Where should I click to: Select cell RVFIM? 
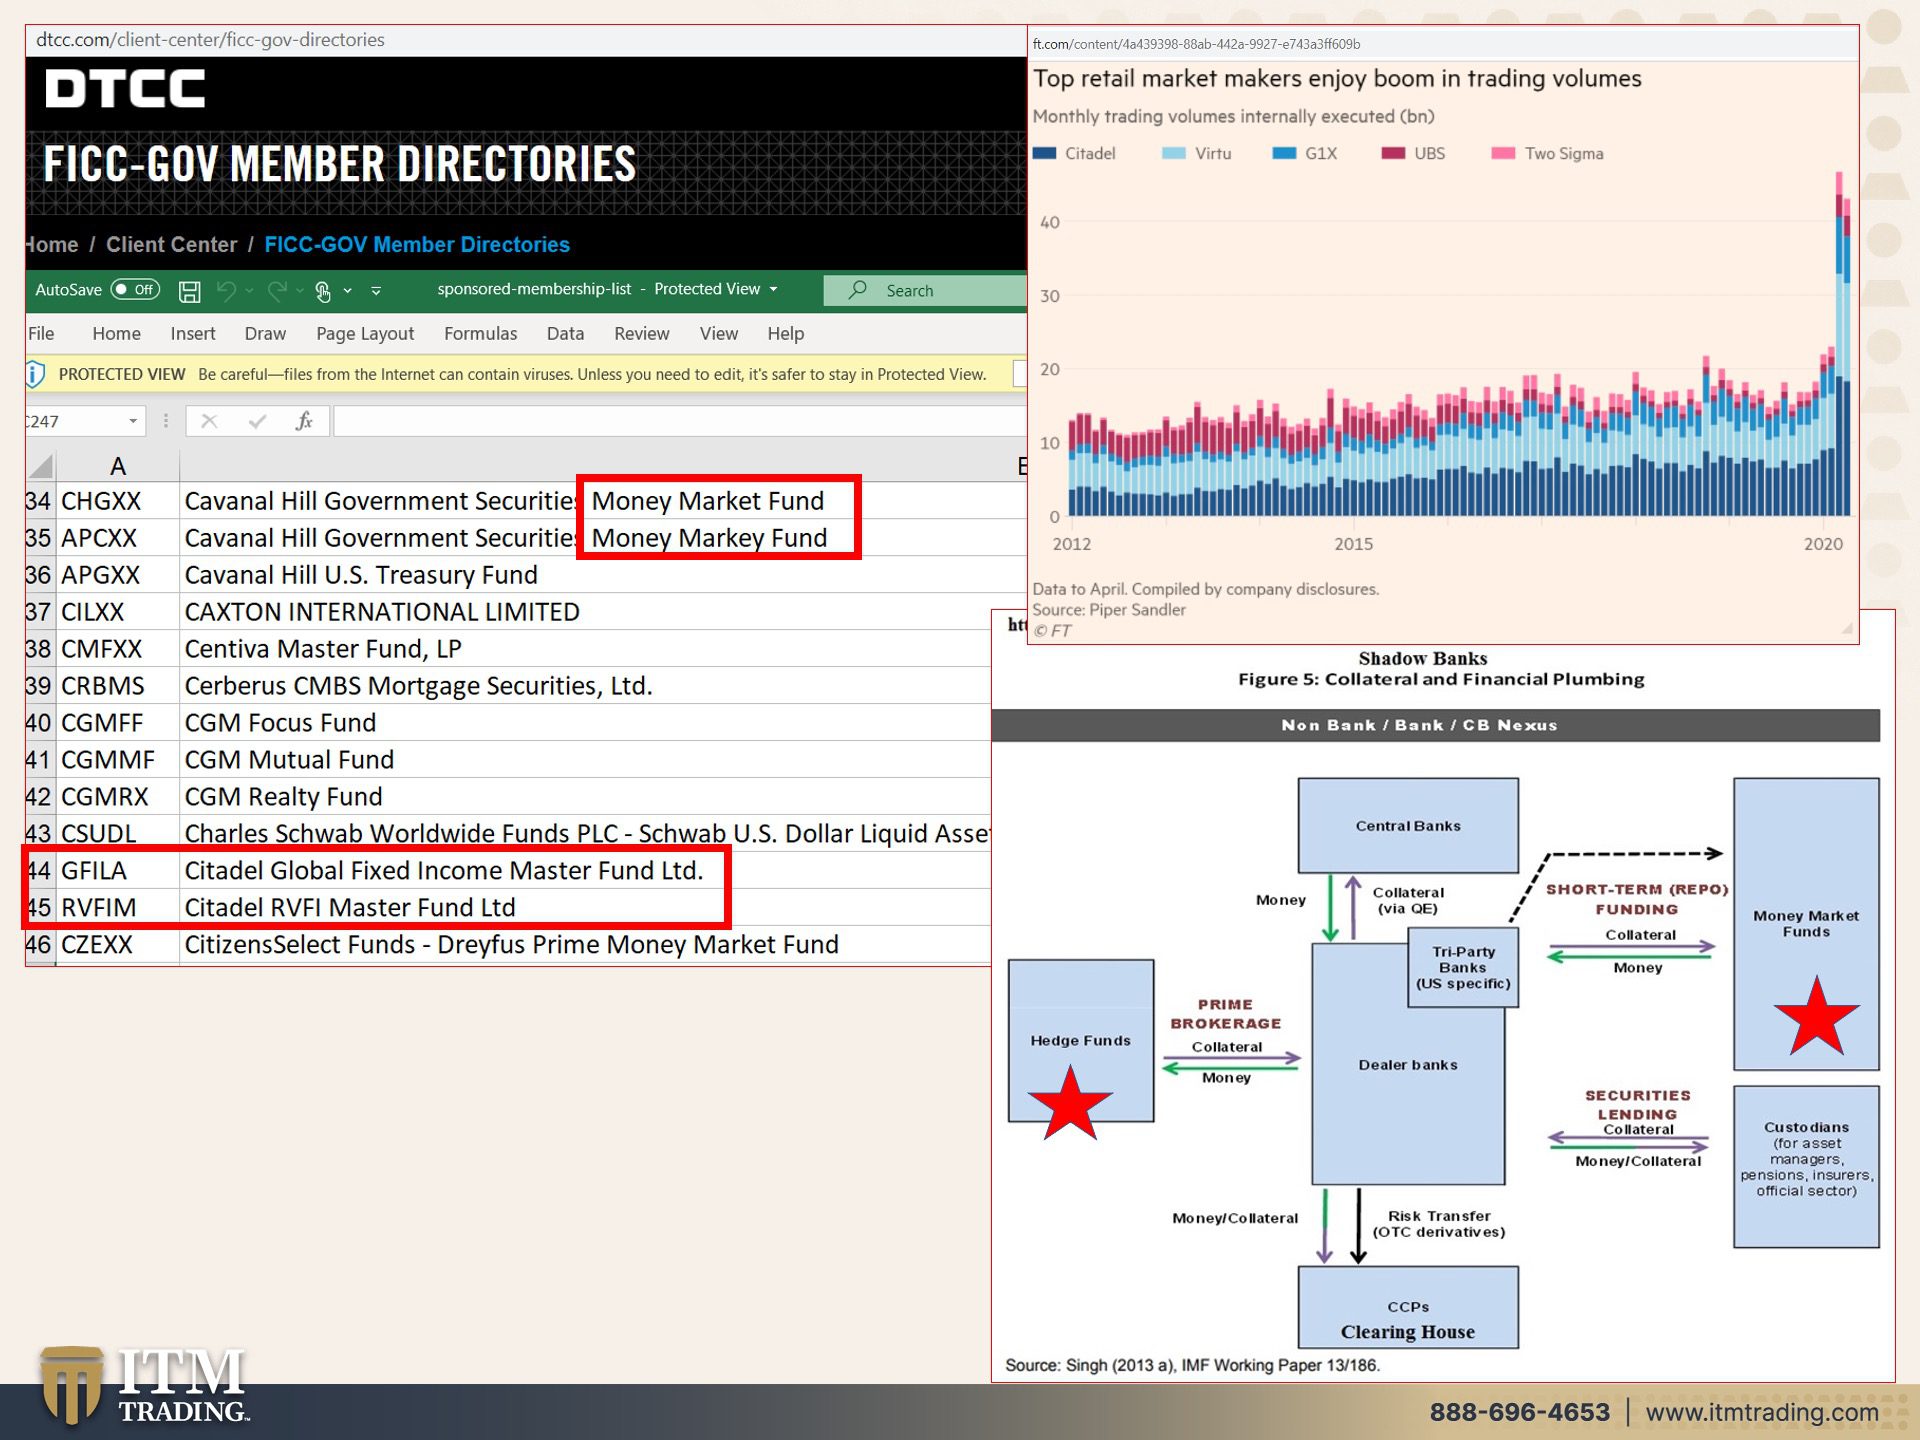click(118, 908)
